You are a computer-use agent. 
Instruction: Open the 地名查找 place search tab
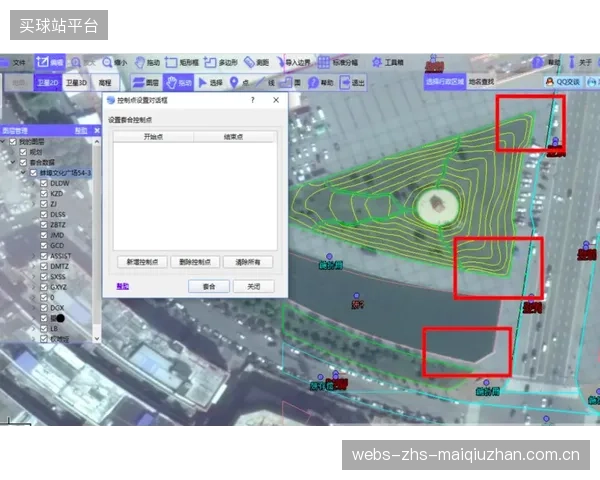point(481,82)
